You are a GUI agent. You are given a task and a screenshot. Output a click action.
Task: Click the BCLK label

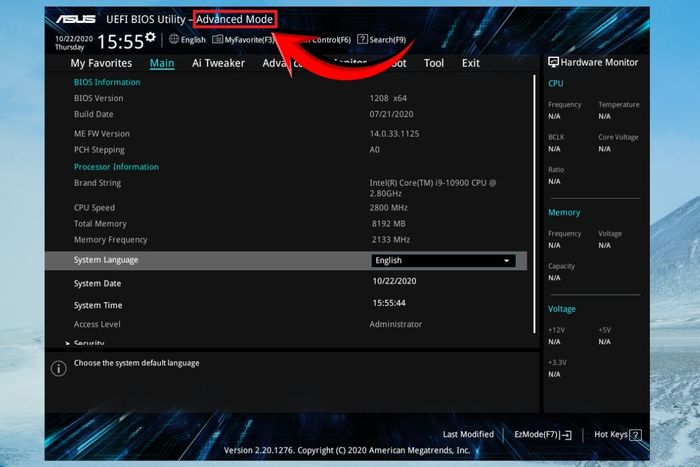(556, 137)
